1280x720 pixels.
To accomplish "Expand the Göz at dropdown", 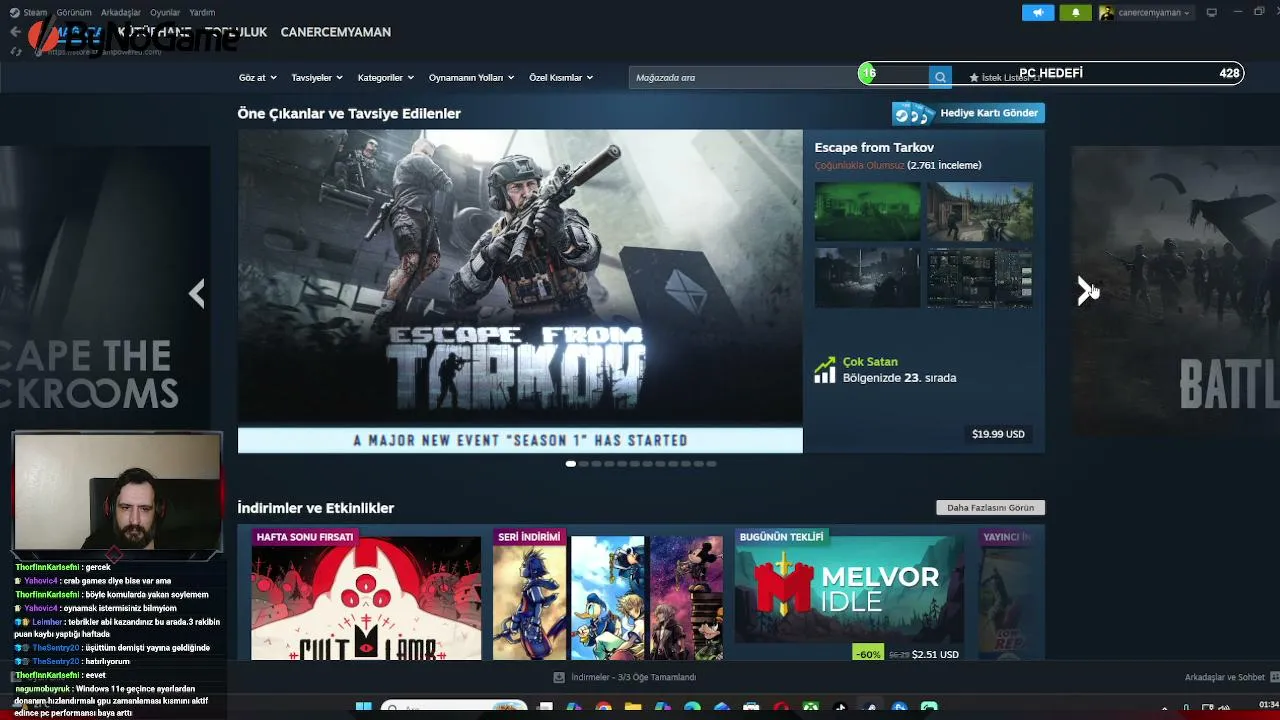I will pyautogui.click(x=258, y=77).
